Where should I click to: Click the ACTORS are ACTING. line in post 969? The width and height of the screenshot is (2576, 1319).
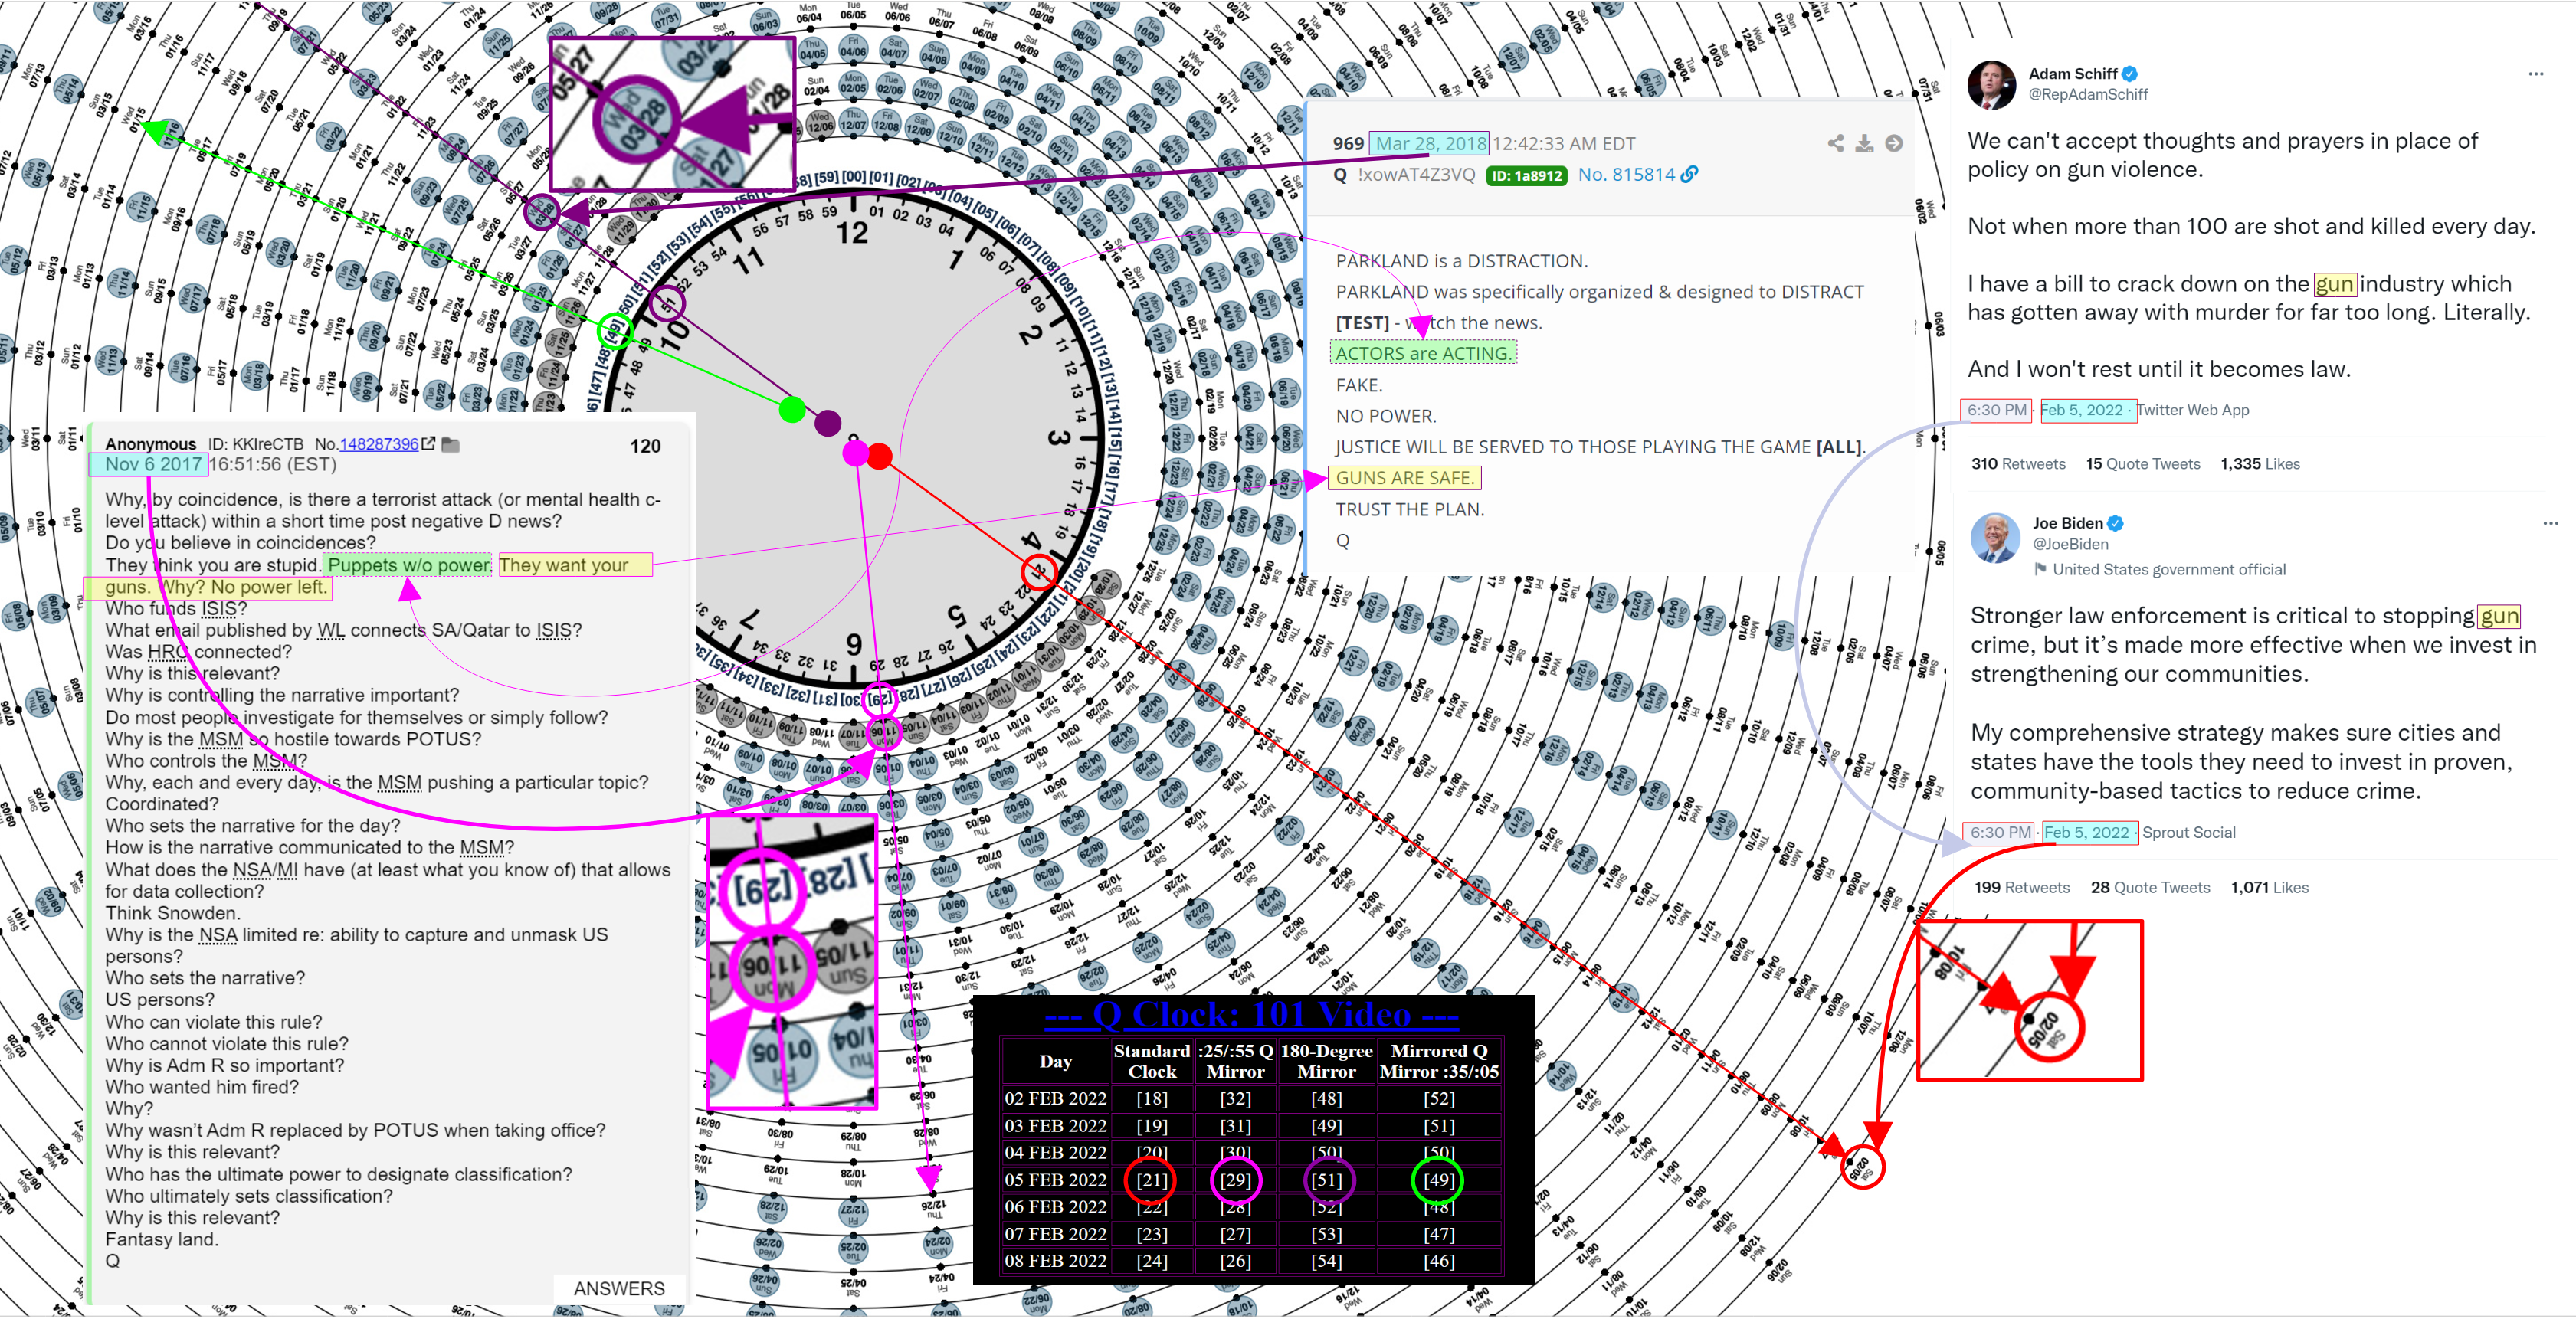click(x=1423, y=354)
